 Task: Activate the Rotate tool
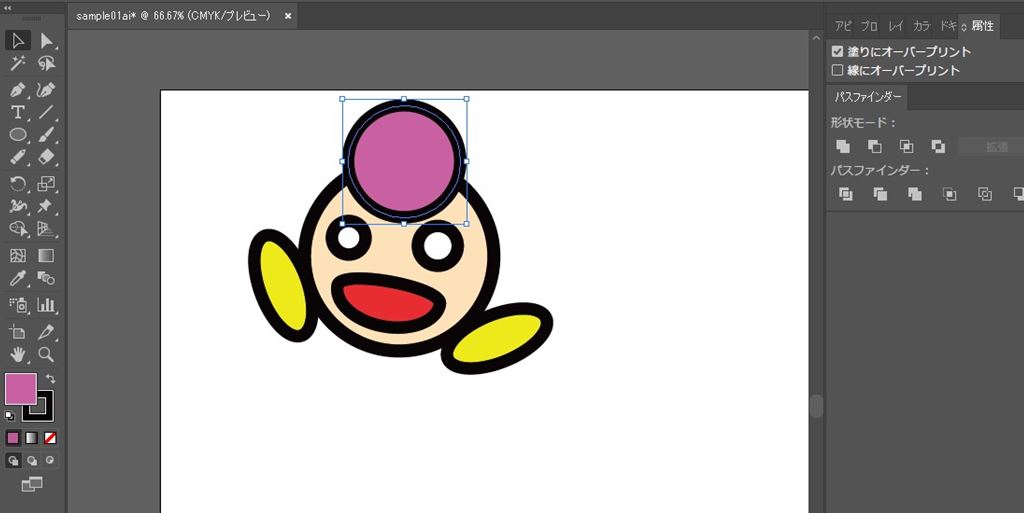17,183
